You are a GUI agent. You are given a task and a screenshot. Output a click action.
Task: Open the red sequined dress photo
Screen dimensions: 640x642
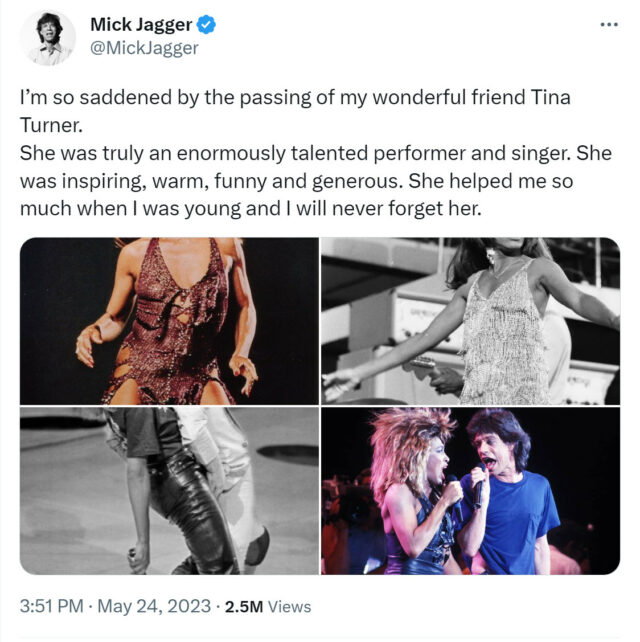169,321
